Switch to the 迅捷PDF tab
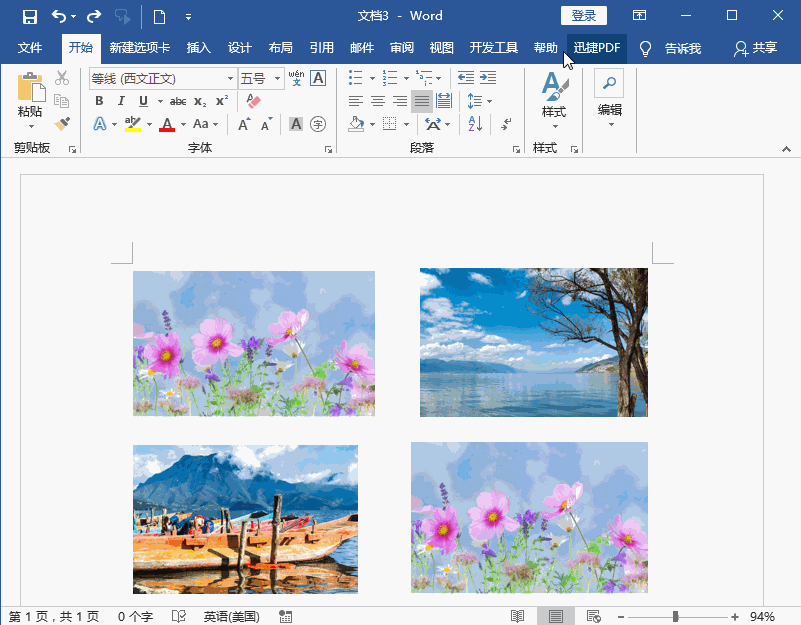 [597, 48]
